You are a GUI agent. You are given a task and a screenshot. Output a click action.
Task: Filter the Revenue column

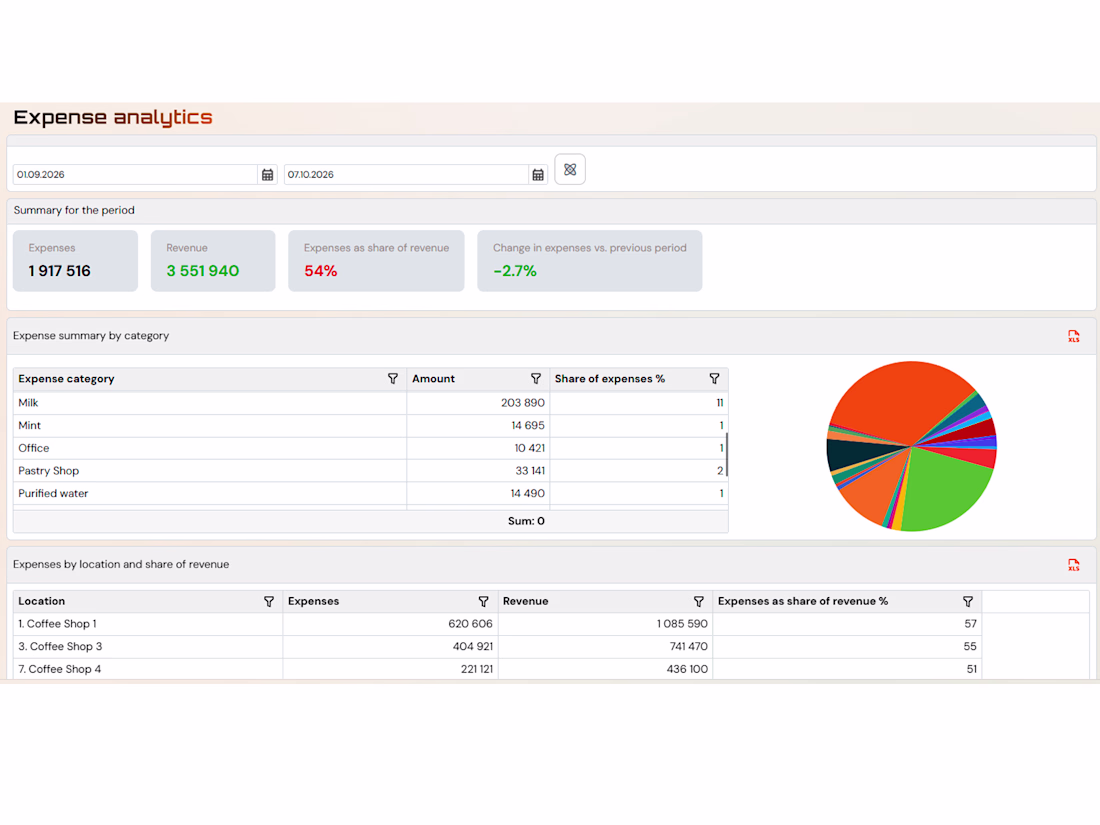click(699, 602)
